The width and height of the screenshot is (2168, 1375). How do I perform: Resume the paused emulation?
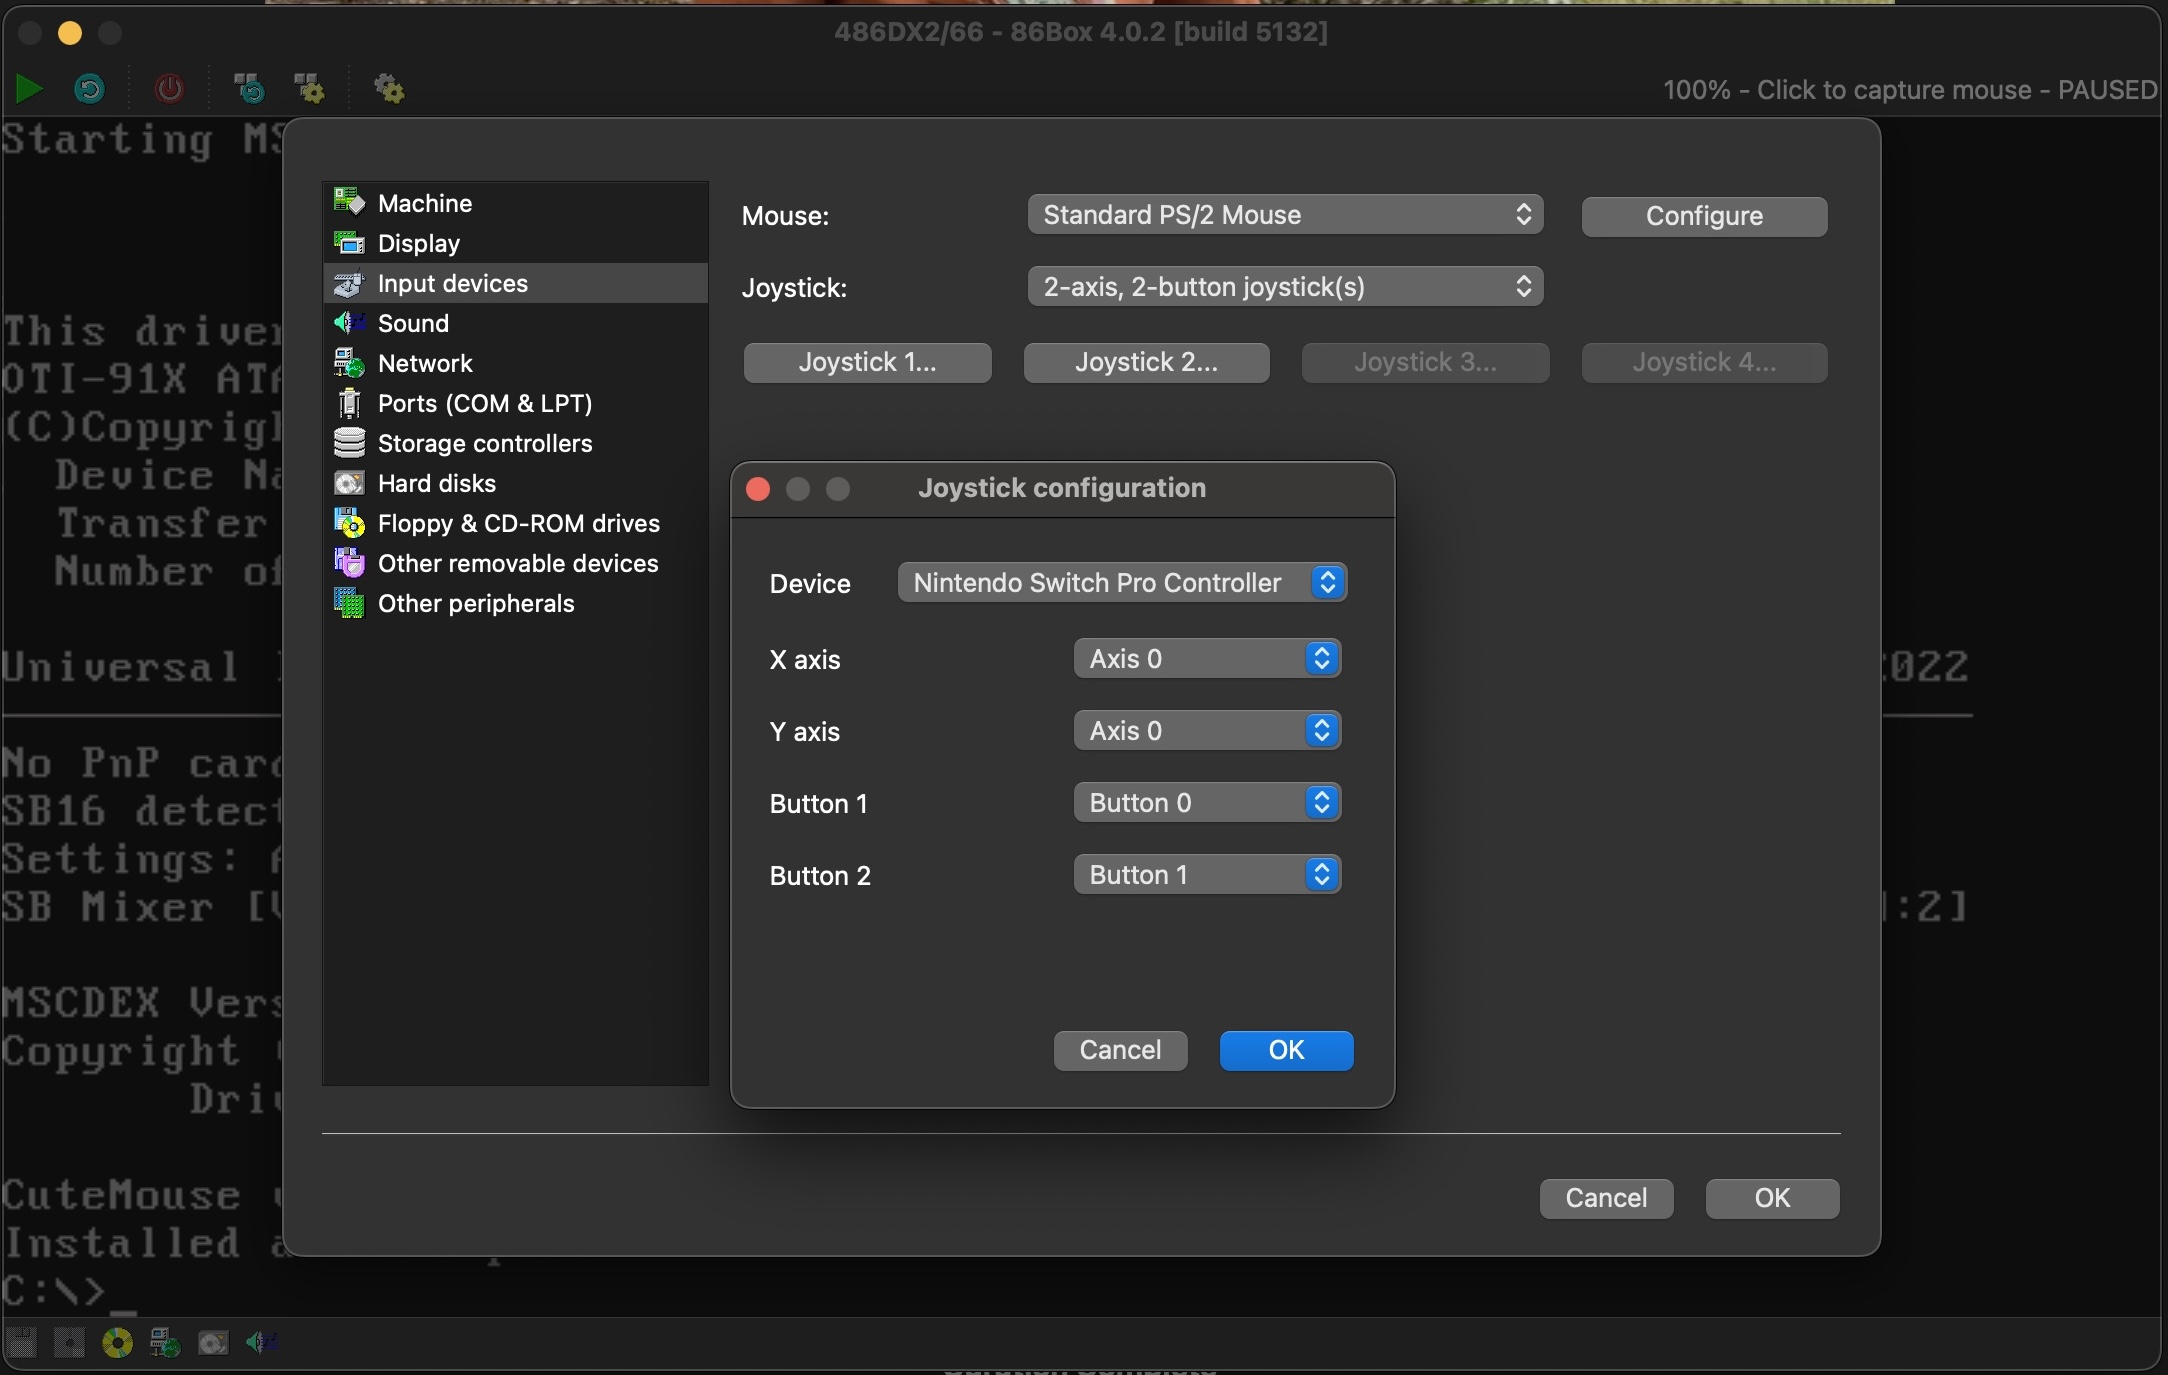tap(29, 89)
